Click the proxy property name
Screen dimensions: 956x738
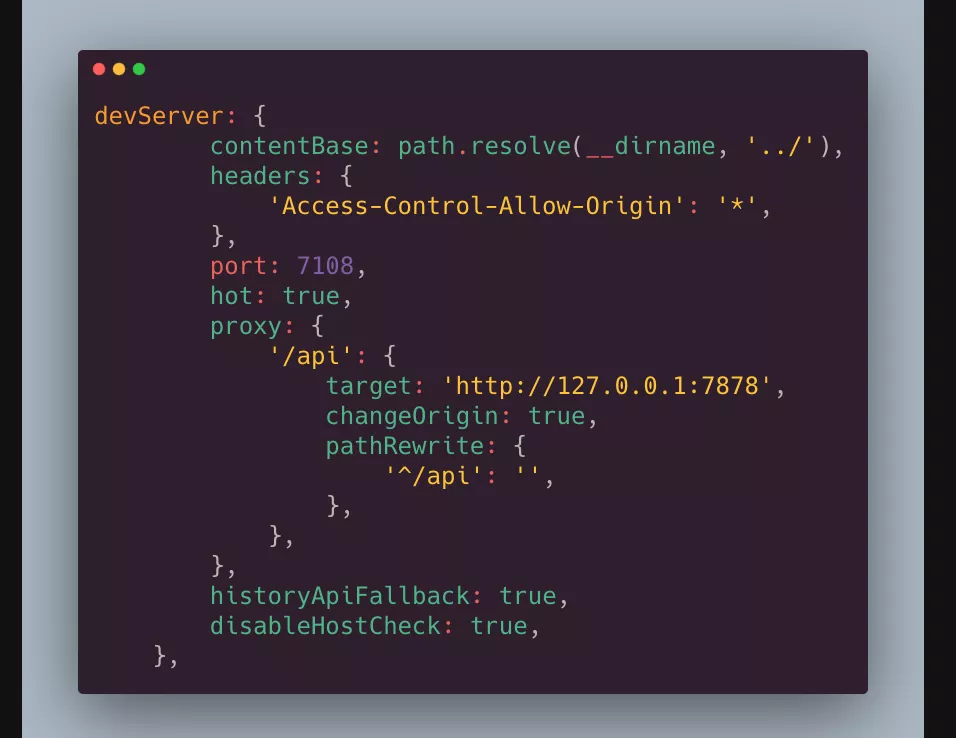point(246,326)
